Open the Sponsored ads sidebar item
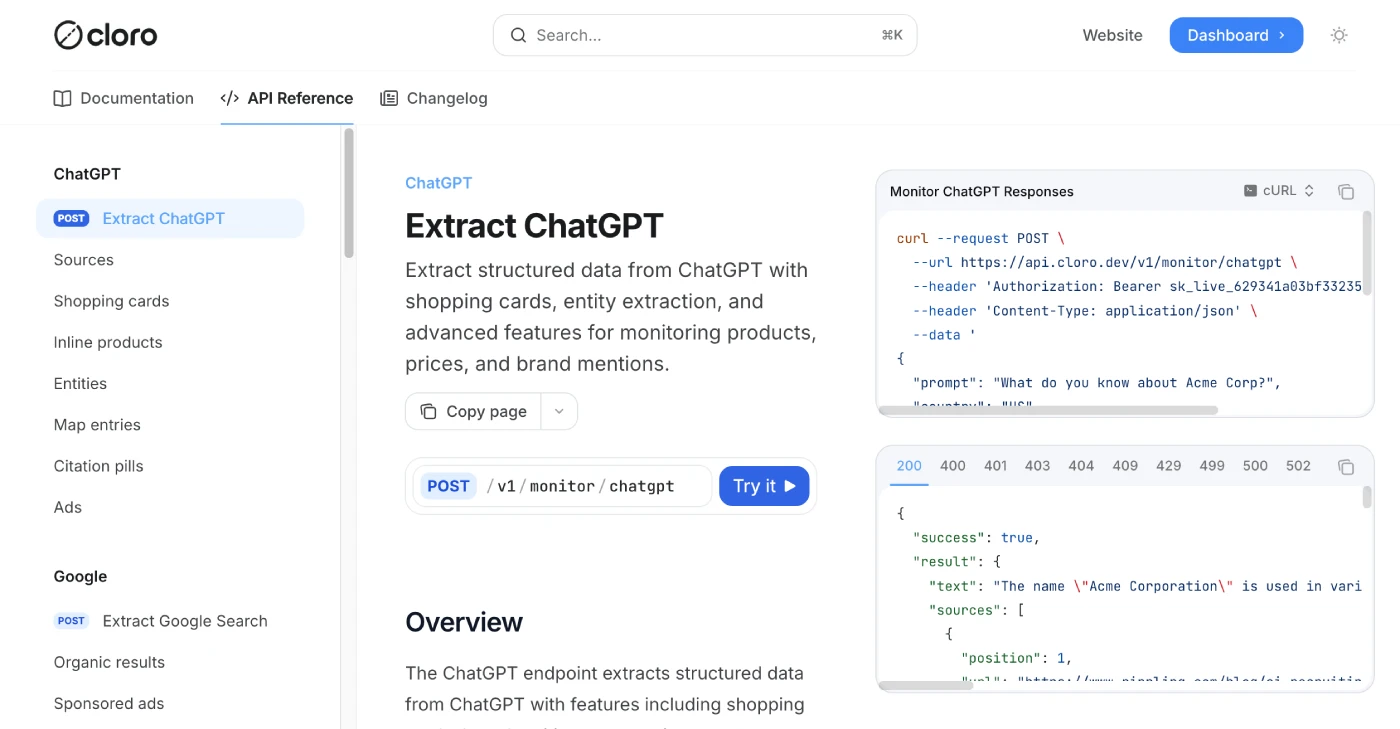The image size is (1400, 729). pos(109,703)
